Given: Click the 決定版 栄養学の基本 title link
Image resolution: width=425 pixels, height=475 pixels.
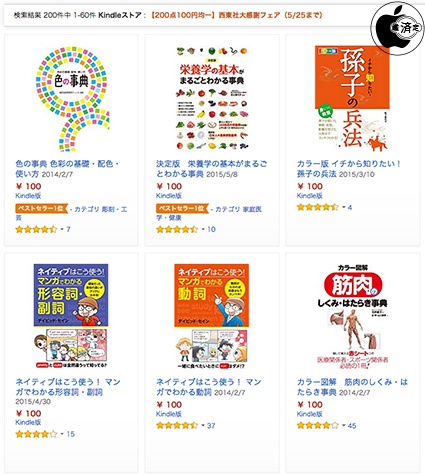Looking at the screenshot, I should coord(211,169).
